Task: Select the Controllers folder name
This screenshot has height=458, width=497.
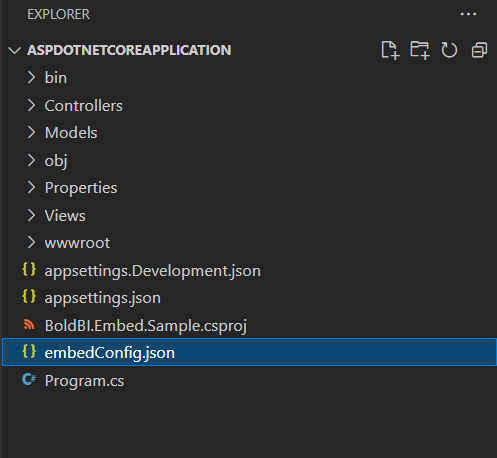Action: pyautogui.click(x=84, y=106)
